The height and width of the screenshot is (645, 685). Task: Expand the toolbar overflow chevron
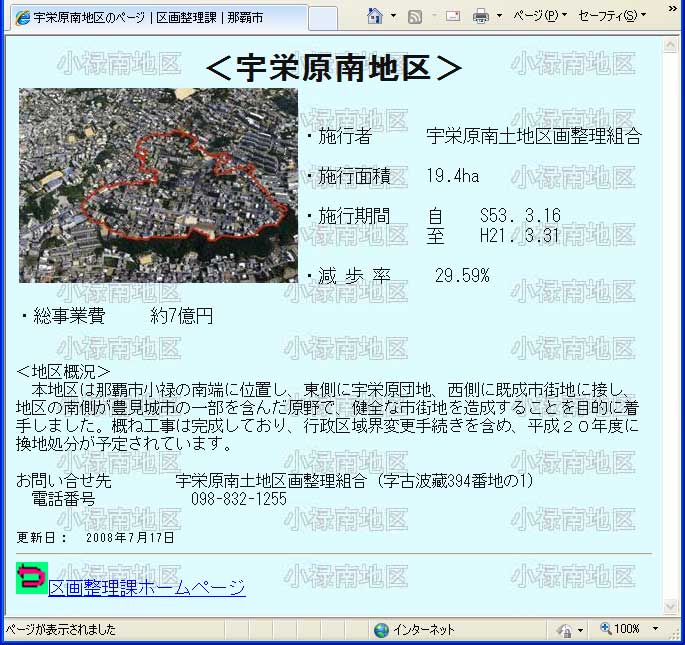pos(673,9)
